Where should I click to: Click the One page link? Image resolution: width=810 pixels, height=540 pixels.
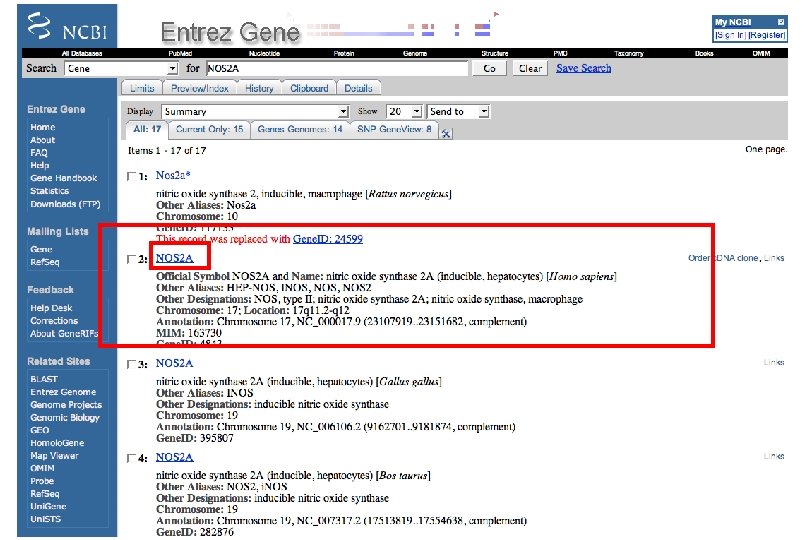(766, 149)
